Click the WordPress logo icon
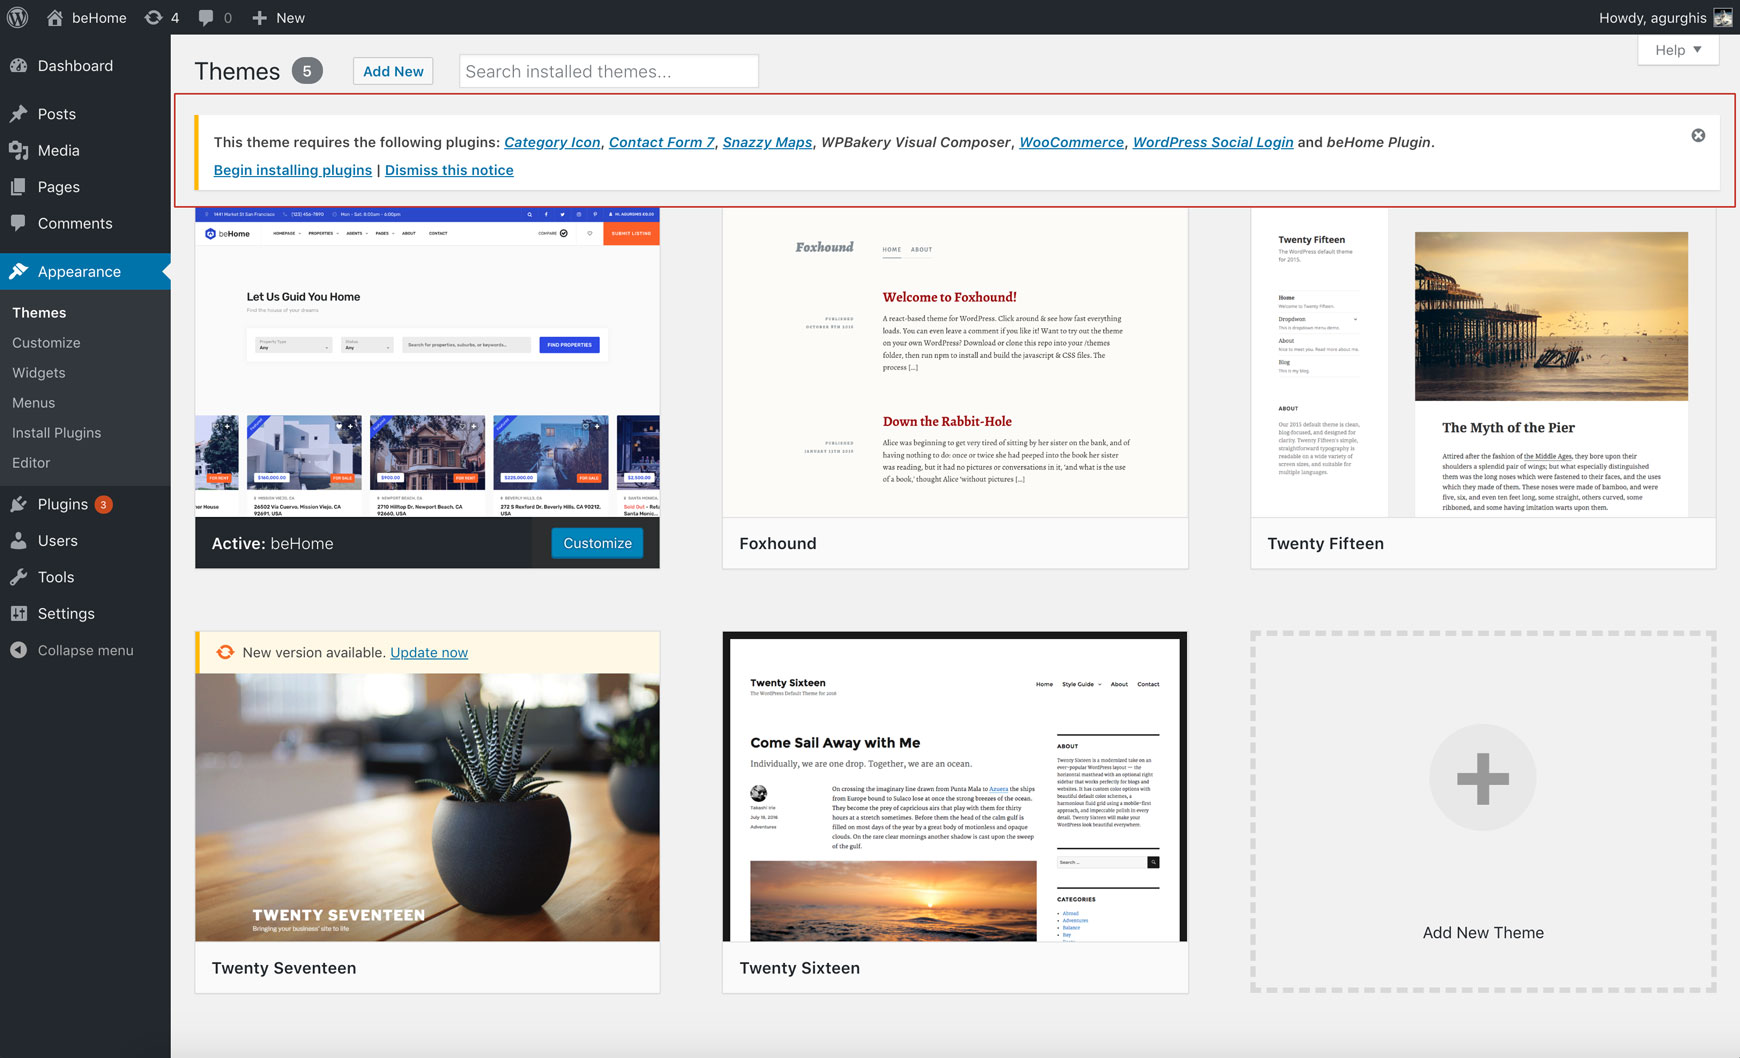This screenshot has height=1058, width=1740. [x=18, y=17]
